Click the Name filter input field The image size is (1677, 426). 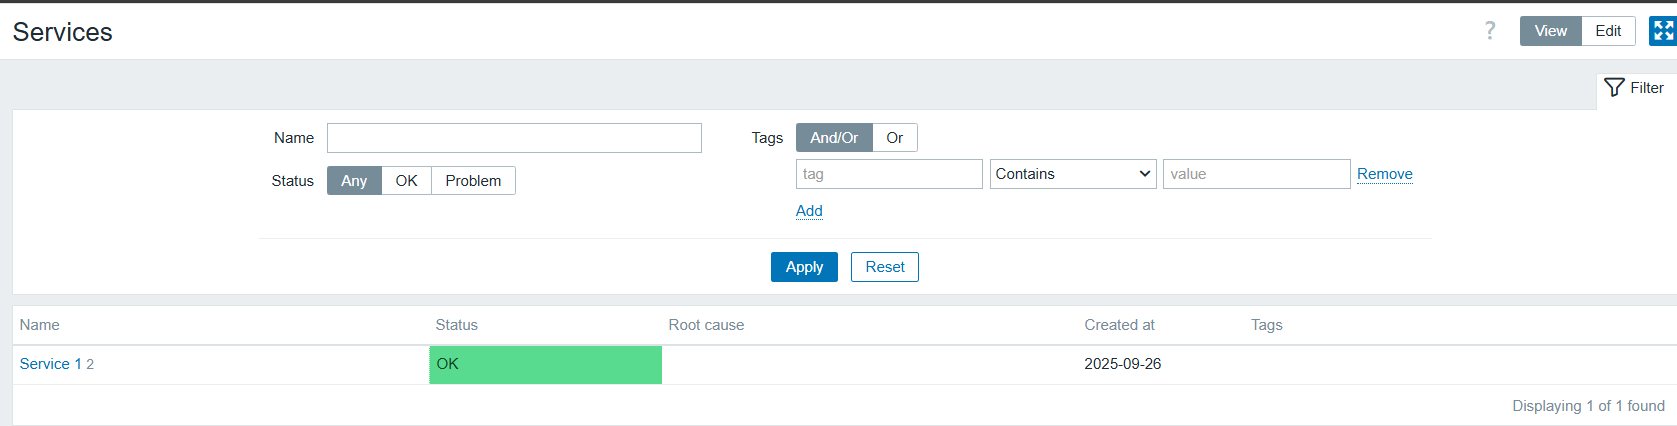[514, 138]
